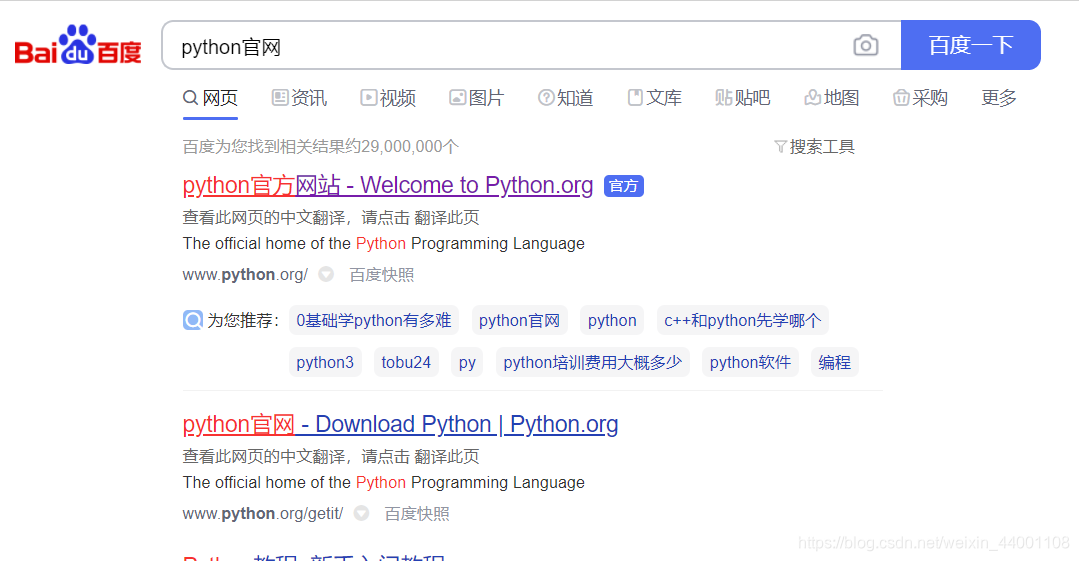Expand the dropdown arrow beside www.python.org/
Image resolution: width=1079 pixels, height=561 pixels.
point(326,275)
